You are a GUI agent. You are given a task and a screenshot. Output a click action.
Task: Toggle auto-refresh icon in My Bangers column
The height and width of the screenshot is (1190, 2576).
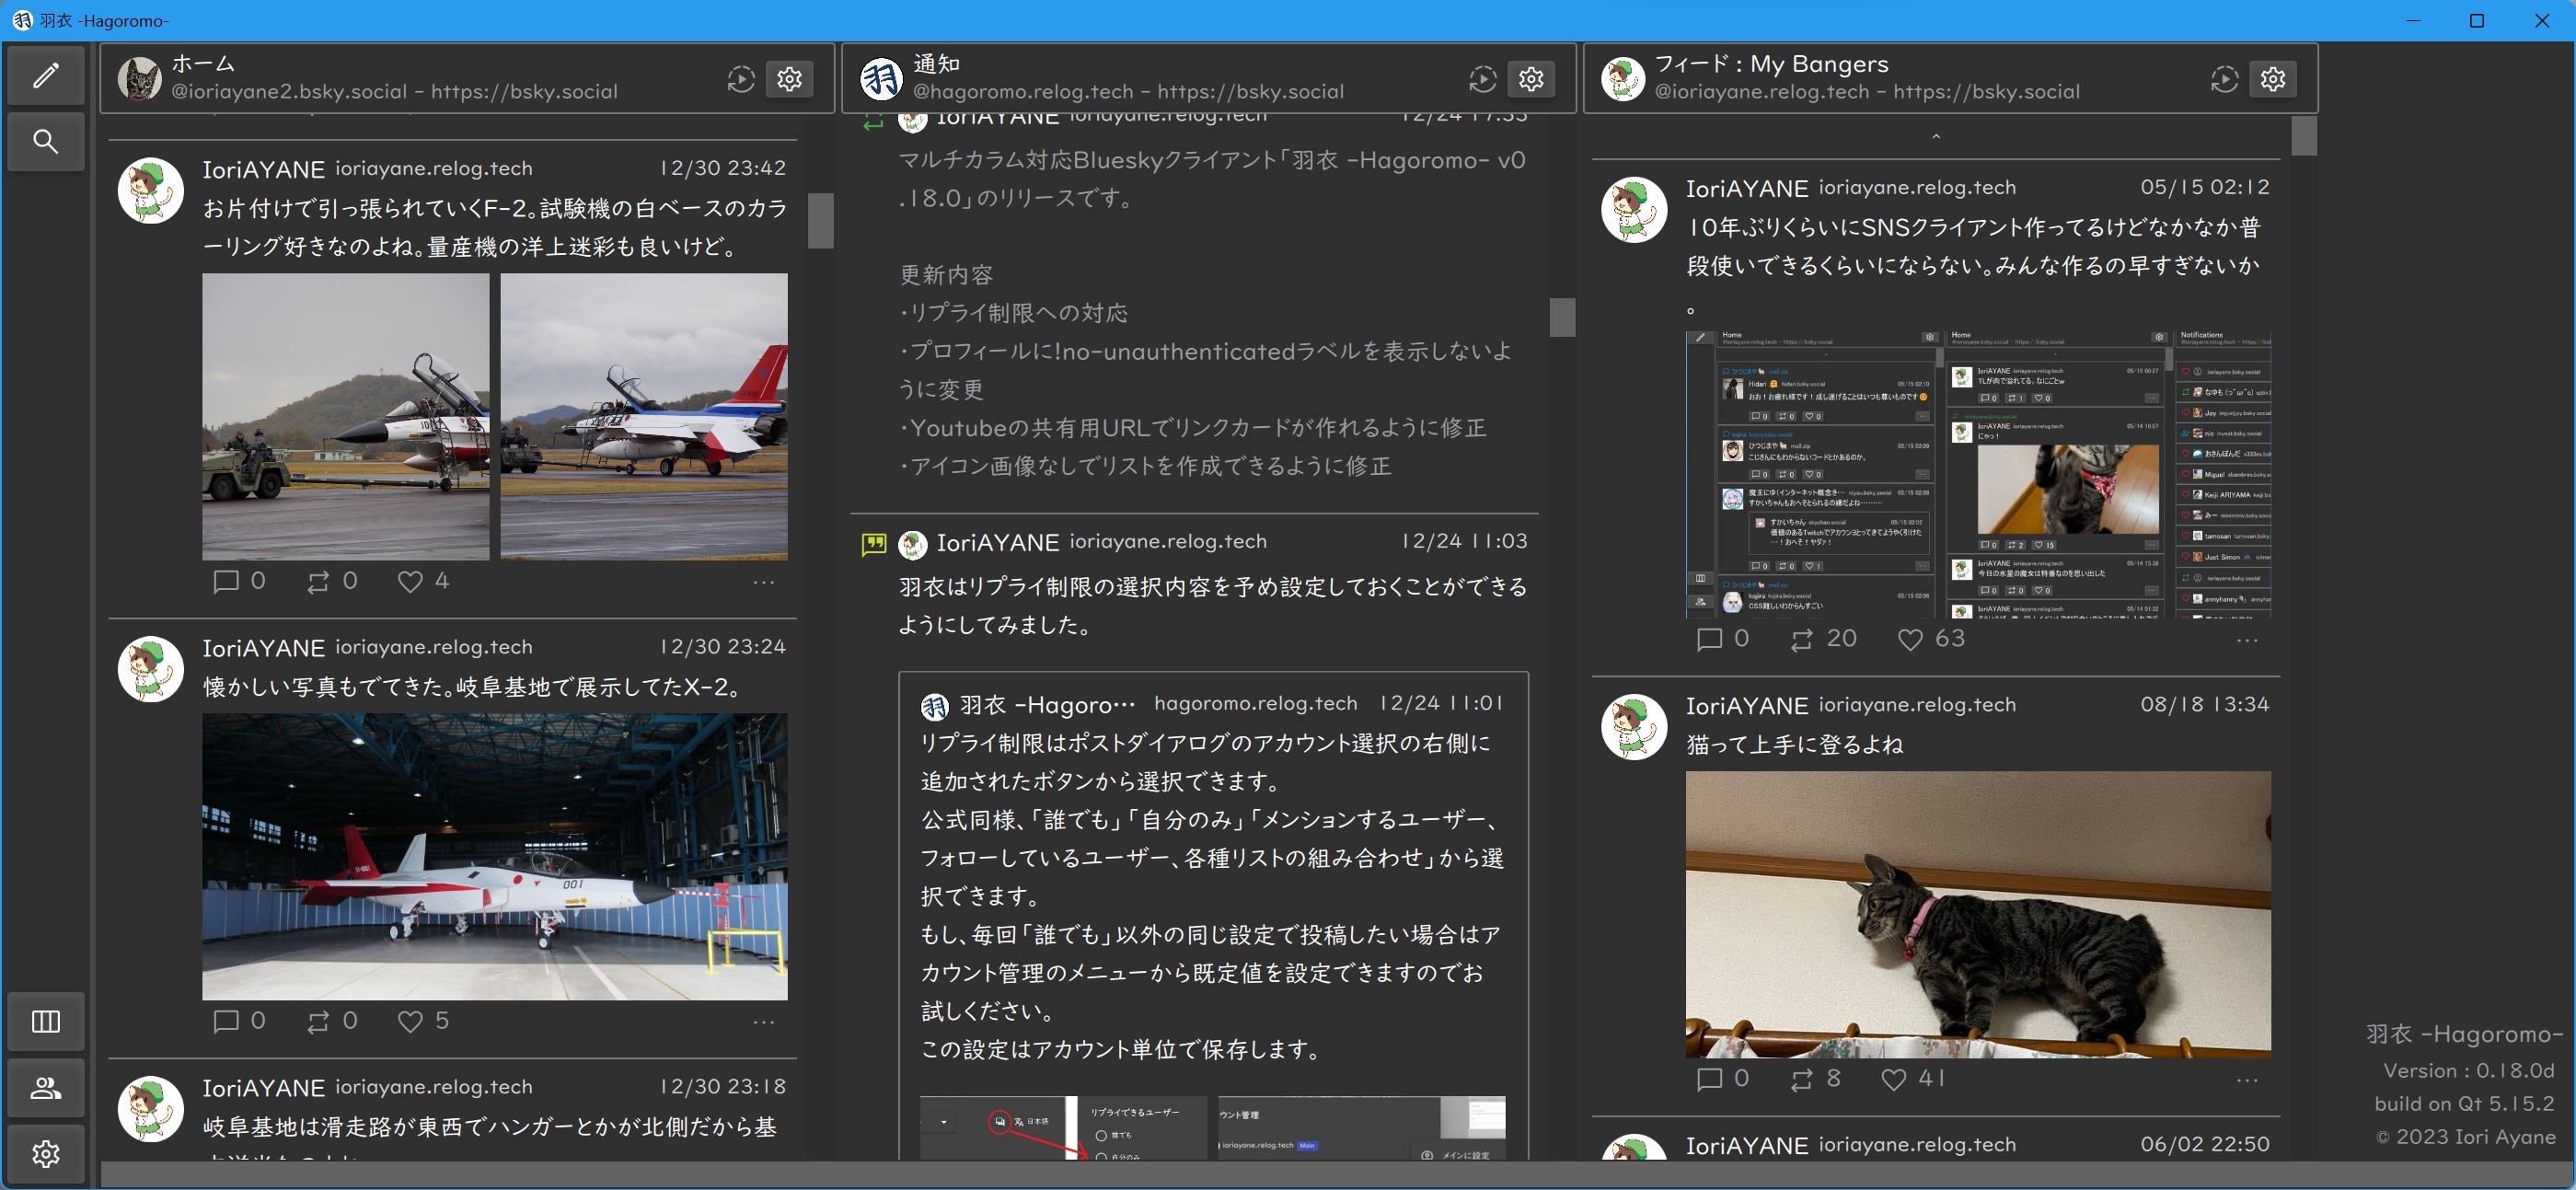tap(2224, 79)
